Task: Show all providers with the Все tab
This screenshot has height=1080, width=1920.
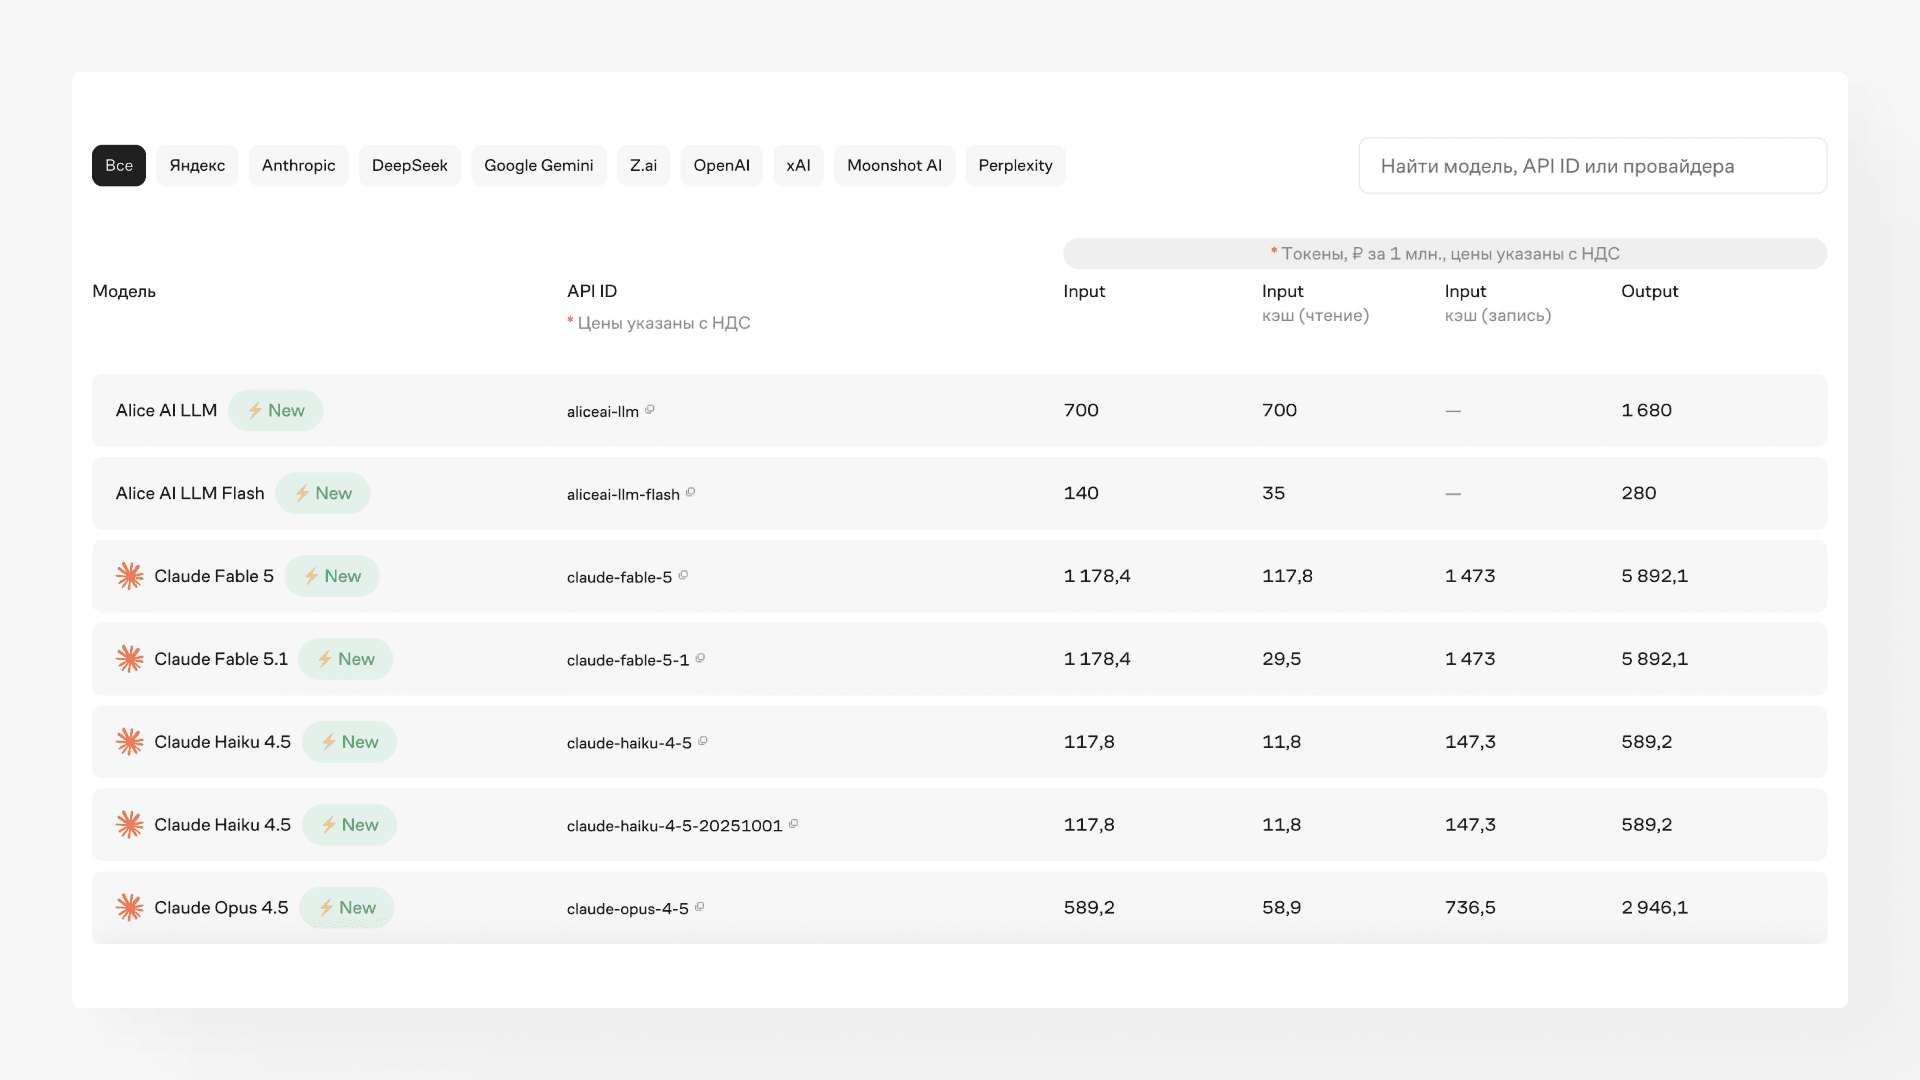Action: [119, 166]
